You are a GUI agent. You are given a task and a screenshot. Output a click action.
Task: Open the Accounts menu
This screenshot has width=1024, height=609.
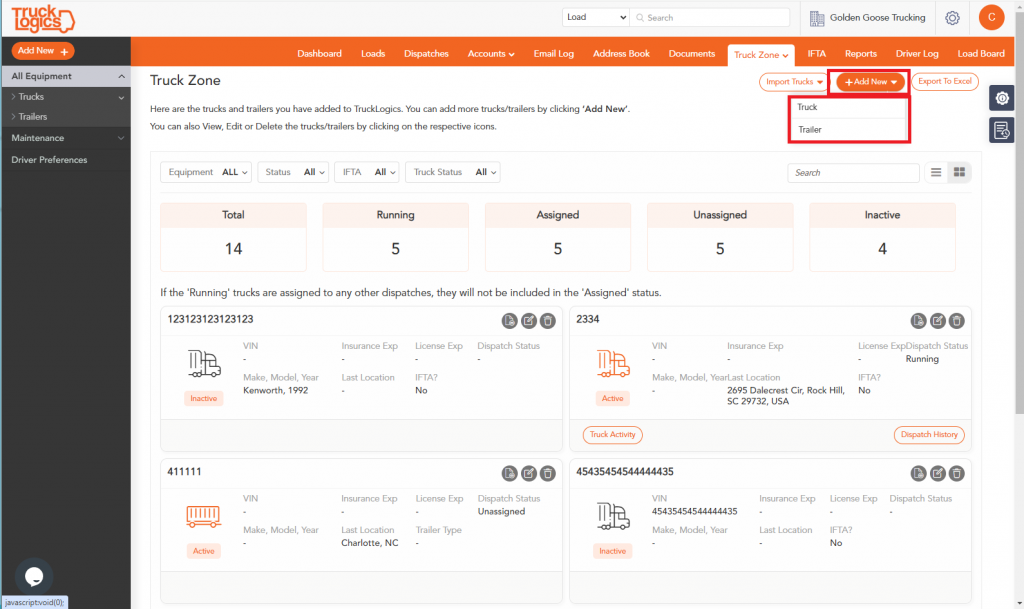coord(490,54)
